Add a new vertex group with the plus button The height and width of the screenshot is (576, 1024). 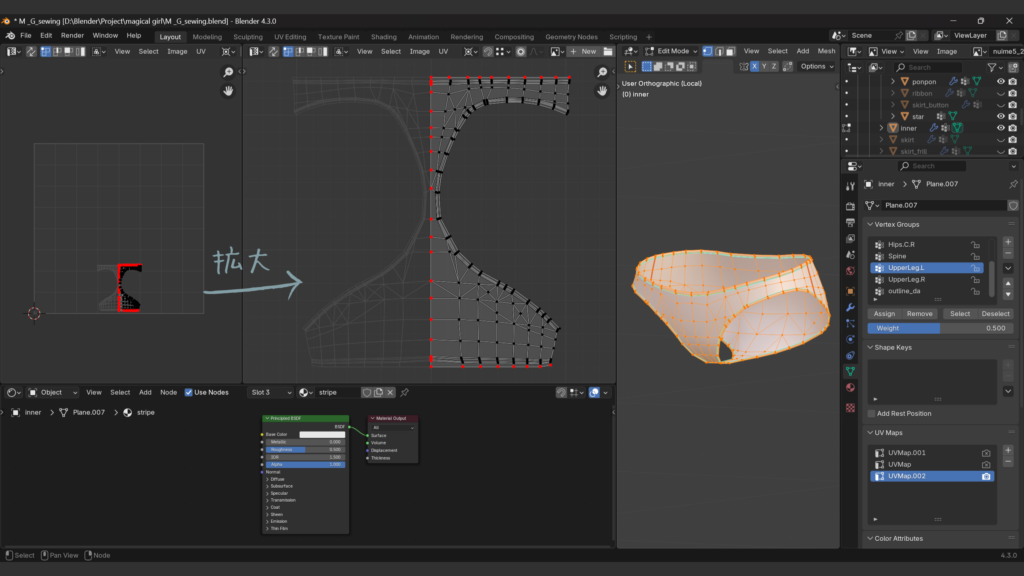[x=1007, y=242]
